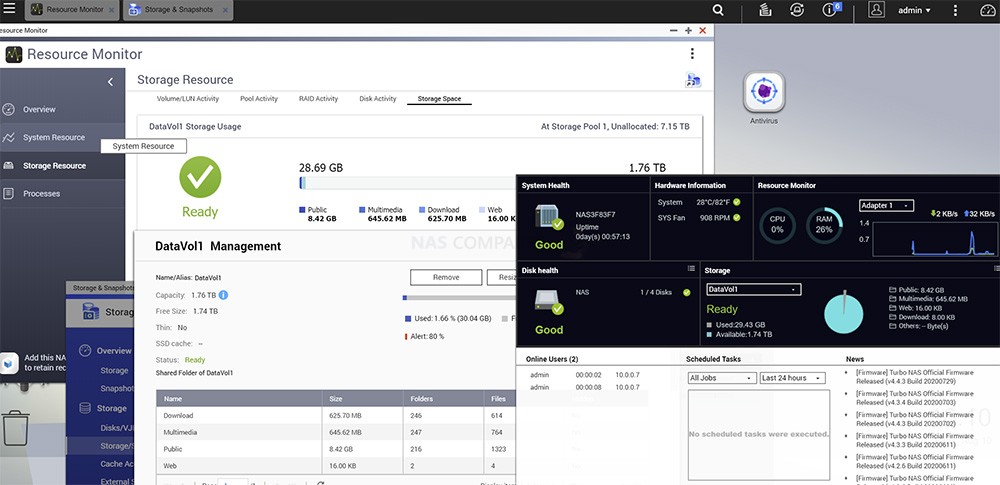Click the DataVol1 storage usage bar

(408, 183)
